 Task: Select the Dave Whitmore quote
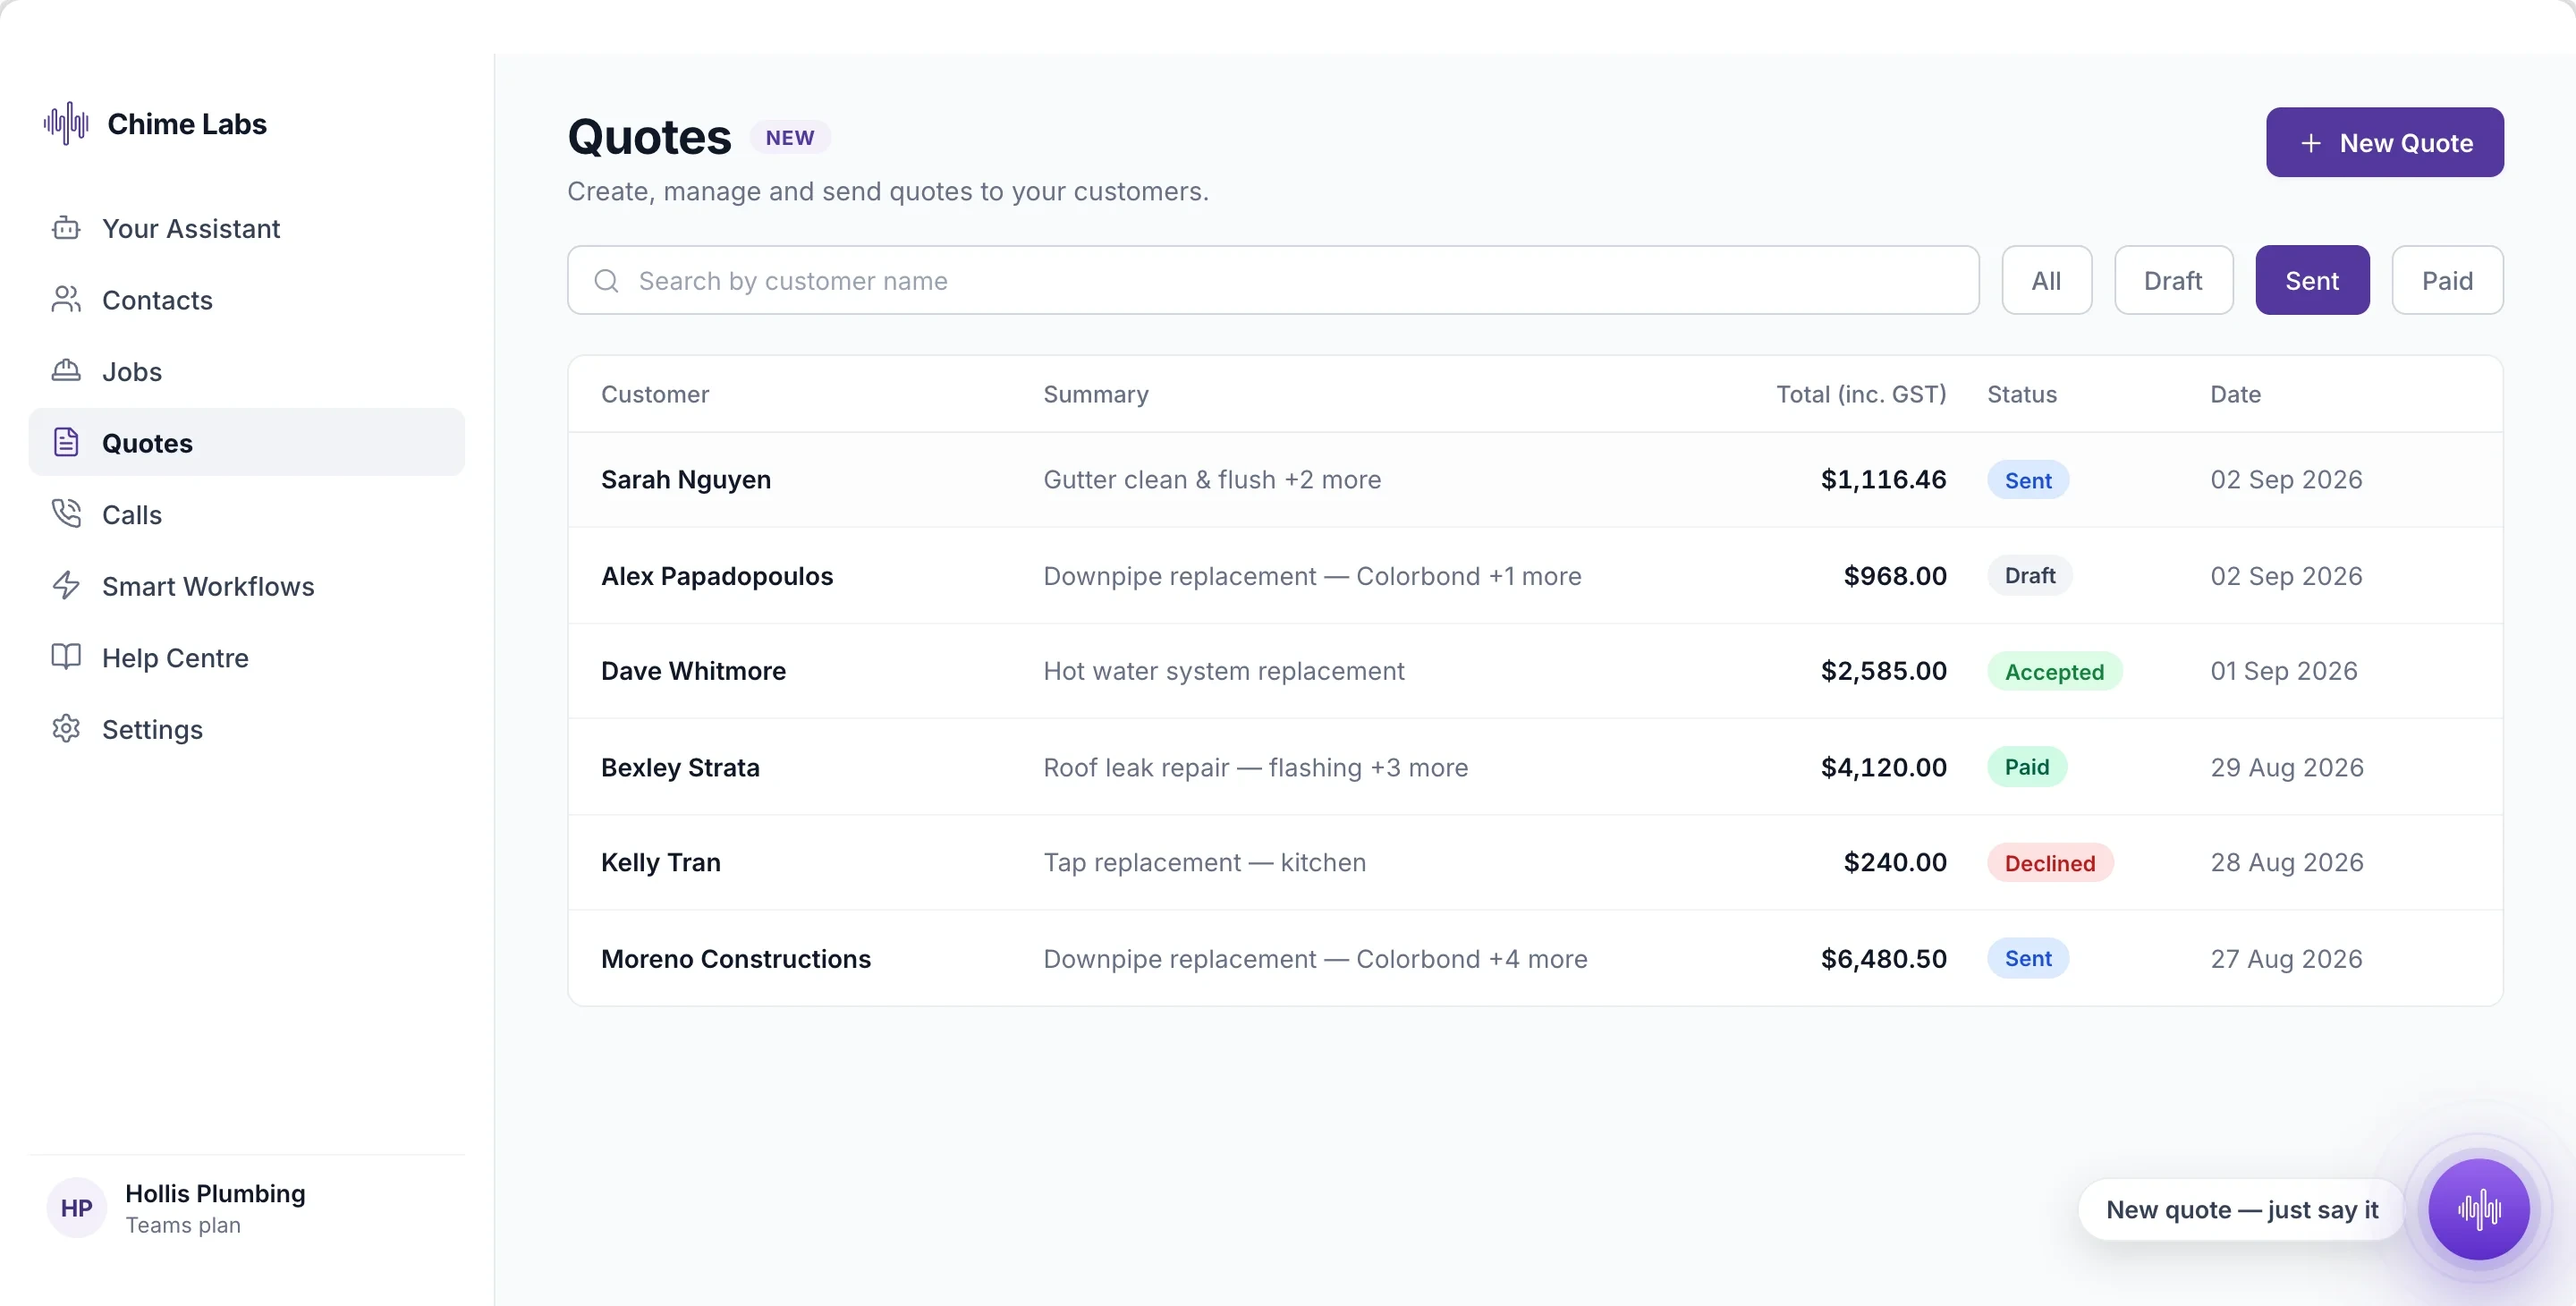[x=1535, y=671]
